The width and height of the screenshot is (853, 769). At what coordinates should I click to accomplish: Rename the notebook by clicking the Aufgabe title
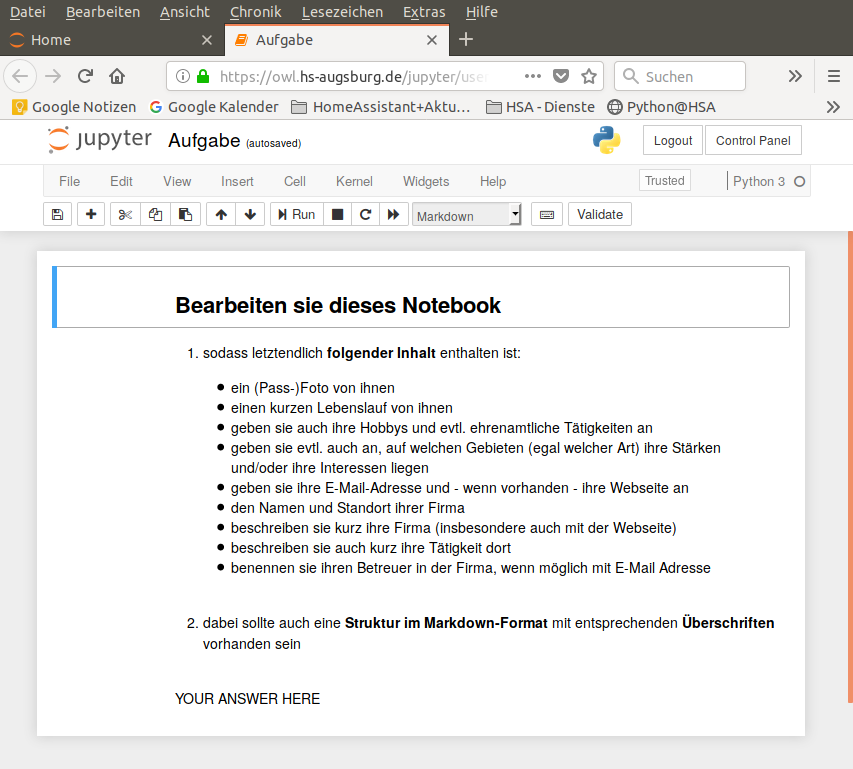click(204, 140)
